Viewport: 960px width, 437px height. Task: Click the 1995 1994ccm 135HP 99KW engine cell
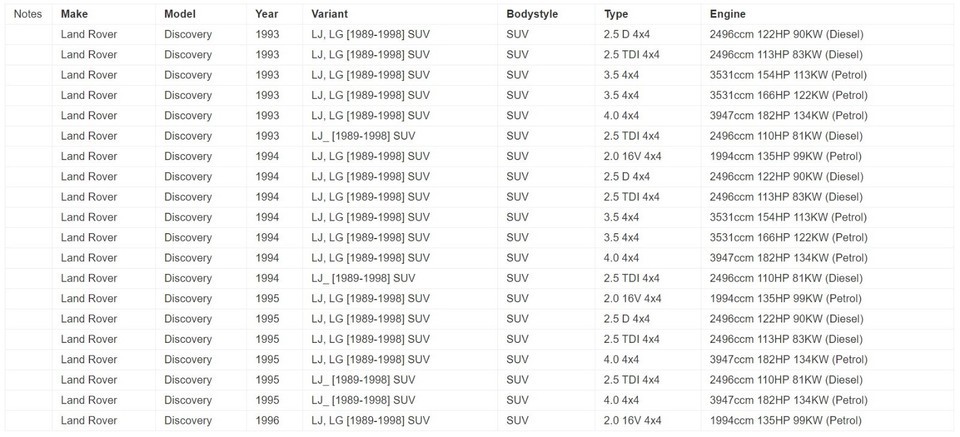[x=786, y=299]
